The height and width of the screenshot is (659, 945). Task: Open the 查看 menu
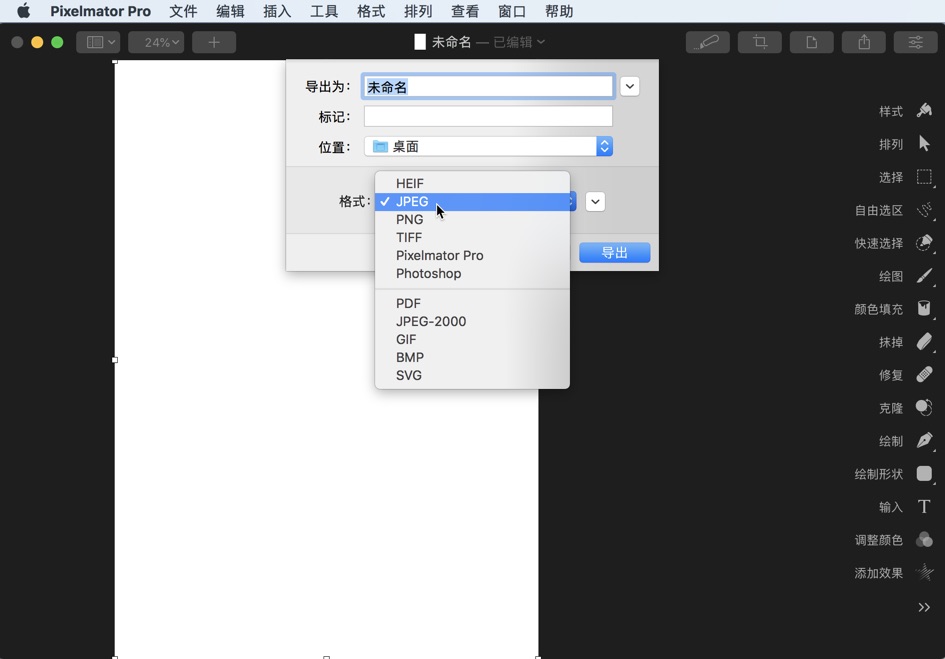(465, 11)
